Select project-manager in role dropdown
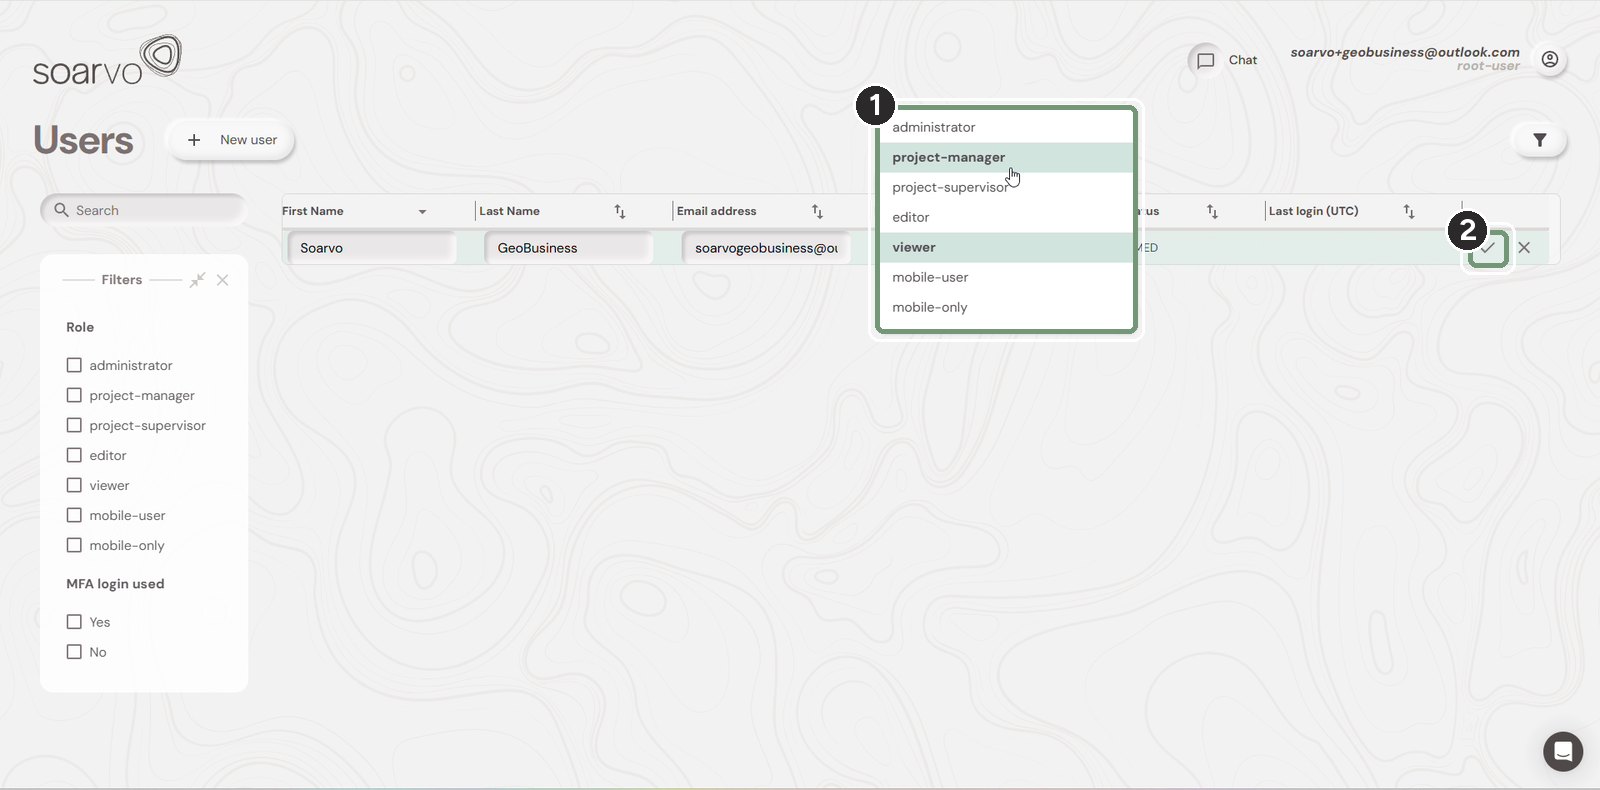The width and height of the screenshot is (1600, 790). click(x=1006, y=157)
